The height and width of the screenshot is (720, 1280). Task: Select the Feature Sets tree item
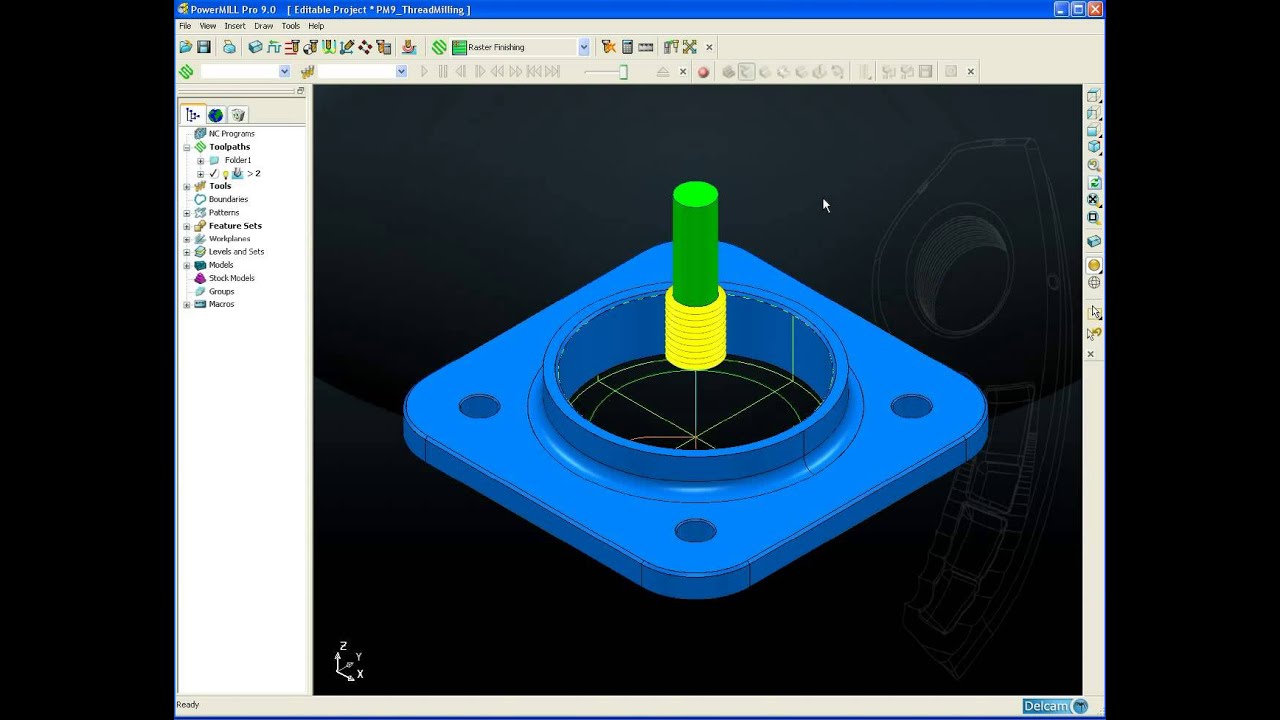click(235, 226)
